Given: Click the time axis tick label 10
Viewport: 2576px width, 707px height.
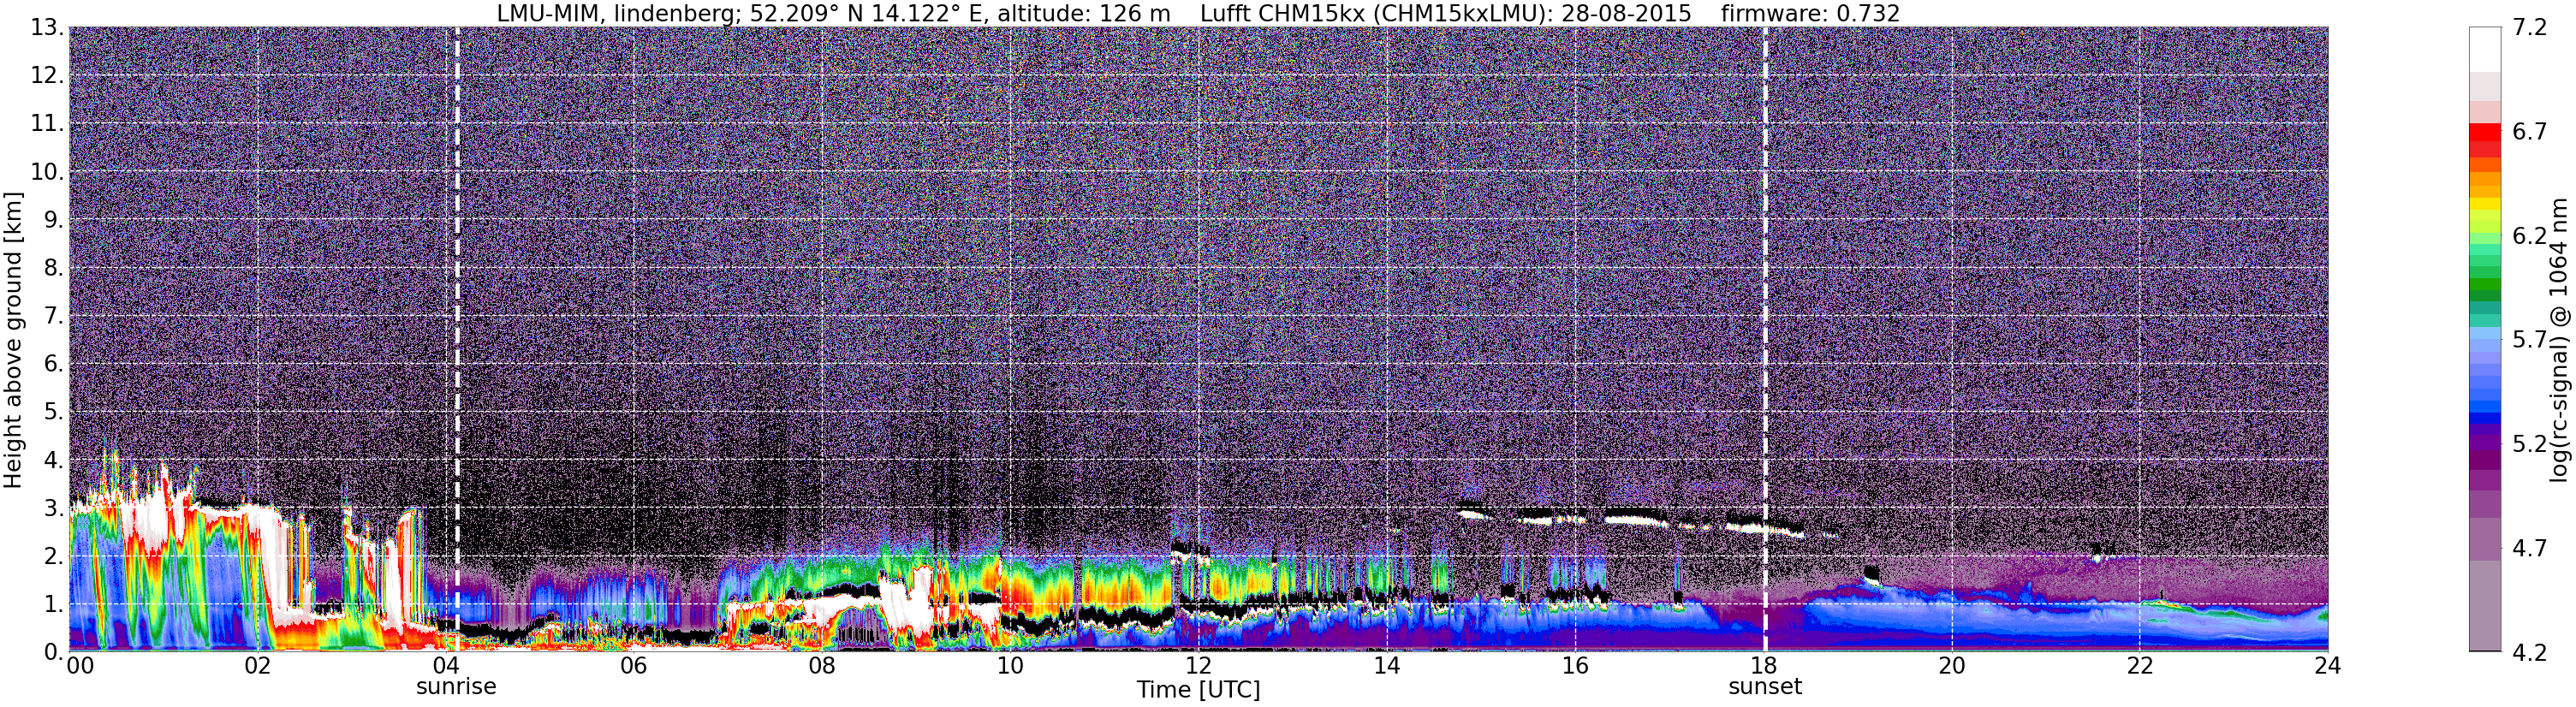Looking at the screenshot, I should 1010,666.
